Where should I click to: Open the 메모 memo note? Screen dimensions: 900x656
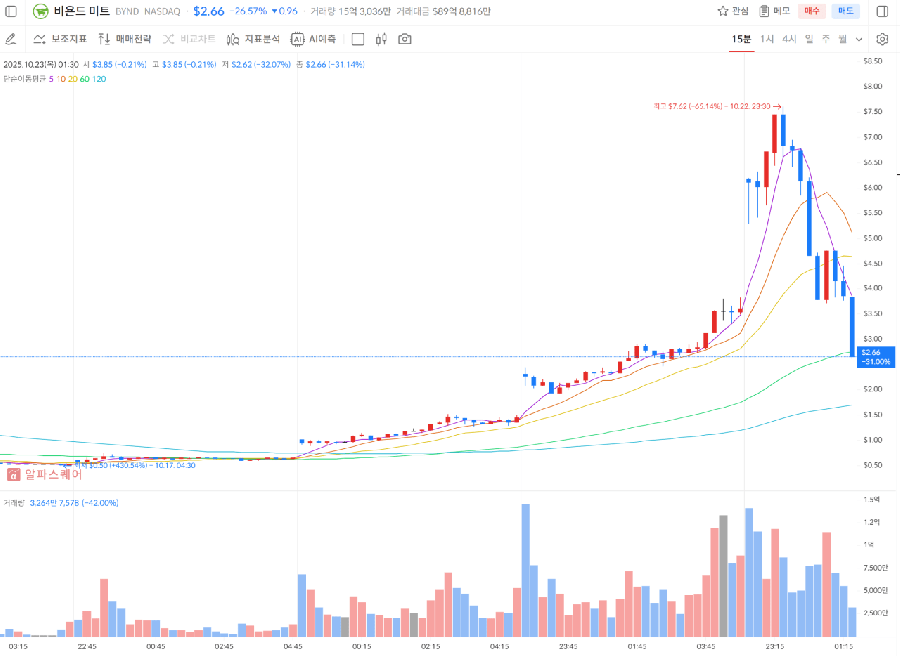[775, 11]
